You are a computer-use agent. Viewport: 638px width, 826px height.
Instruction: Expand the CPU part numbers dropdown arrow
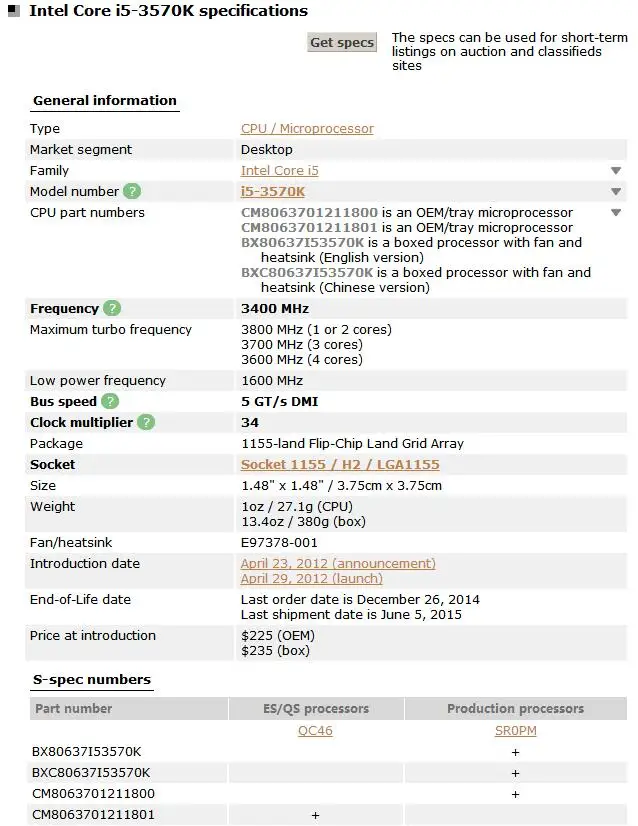(x=616, y=213)
